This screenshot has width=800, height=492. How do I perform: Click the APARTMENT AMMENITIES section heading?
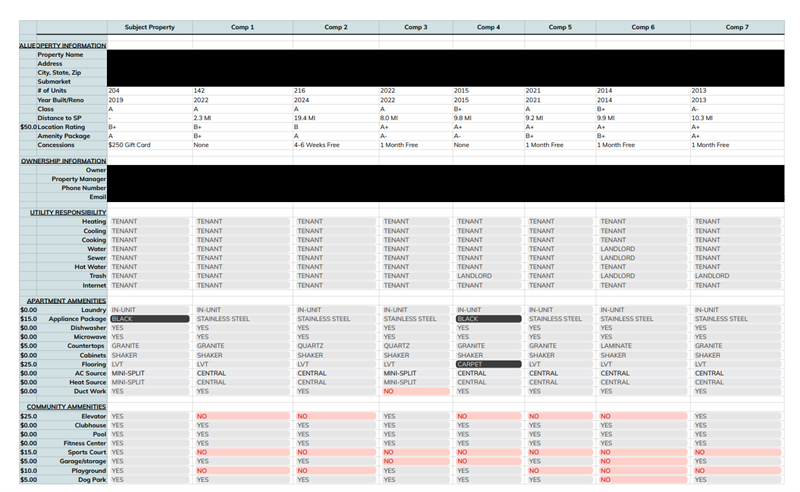[66, 301]
